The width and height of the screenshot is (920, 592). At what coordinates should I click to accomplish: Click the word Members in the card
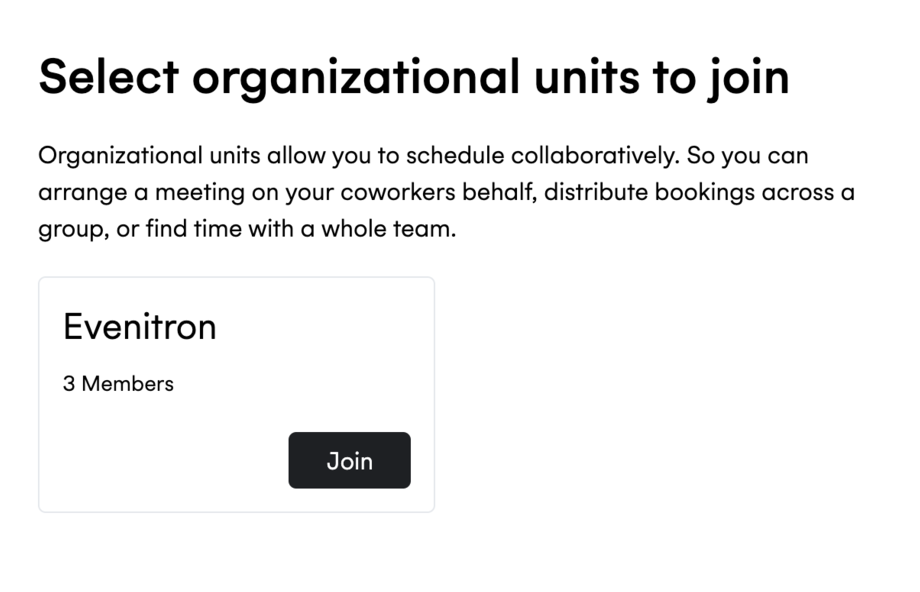[x=127, y=384]
